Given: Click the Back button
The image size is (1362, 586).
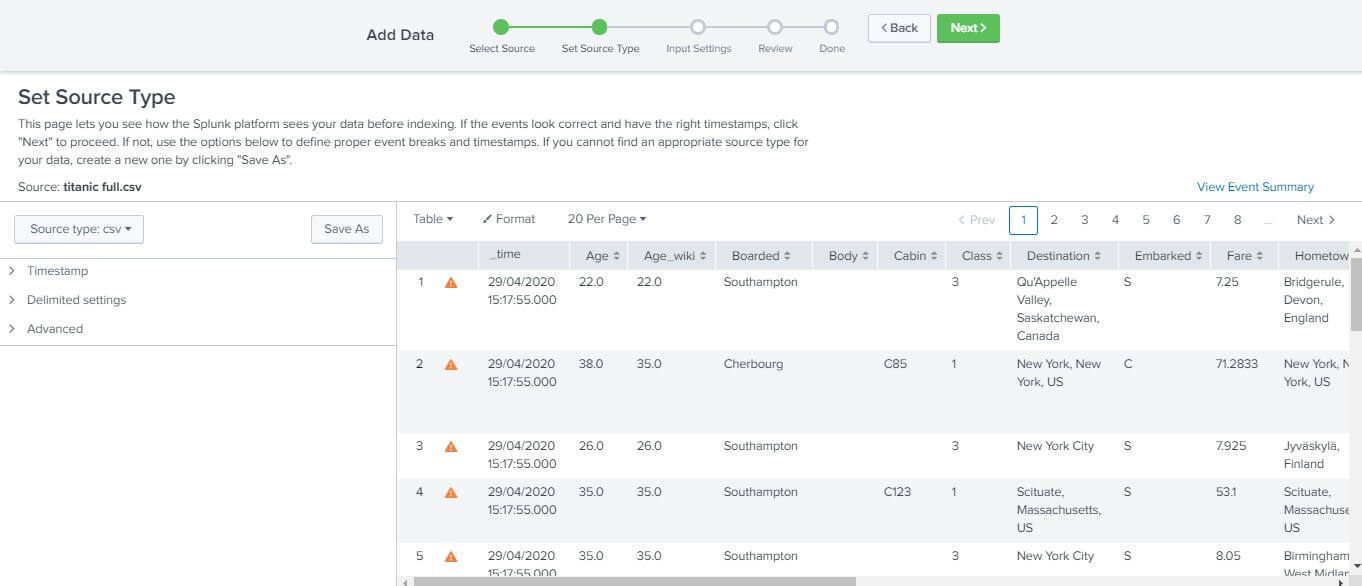Looking at the screenshot, I should pyautogui.click(x=899, y=28).
